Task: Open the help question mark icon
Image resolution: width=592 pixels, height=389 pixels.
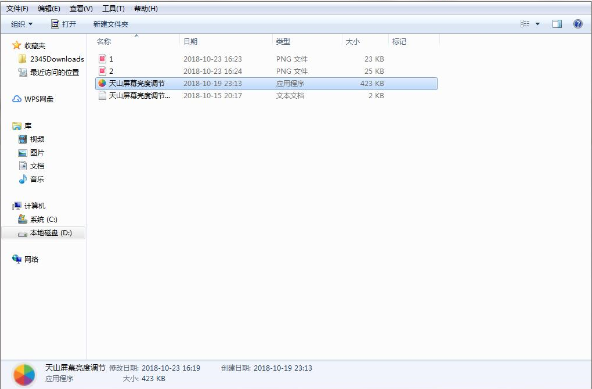Action: 578,24
